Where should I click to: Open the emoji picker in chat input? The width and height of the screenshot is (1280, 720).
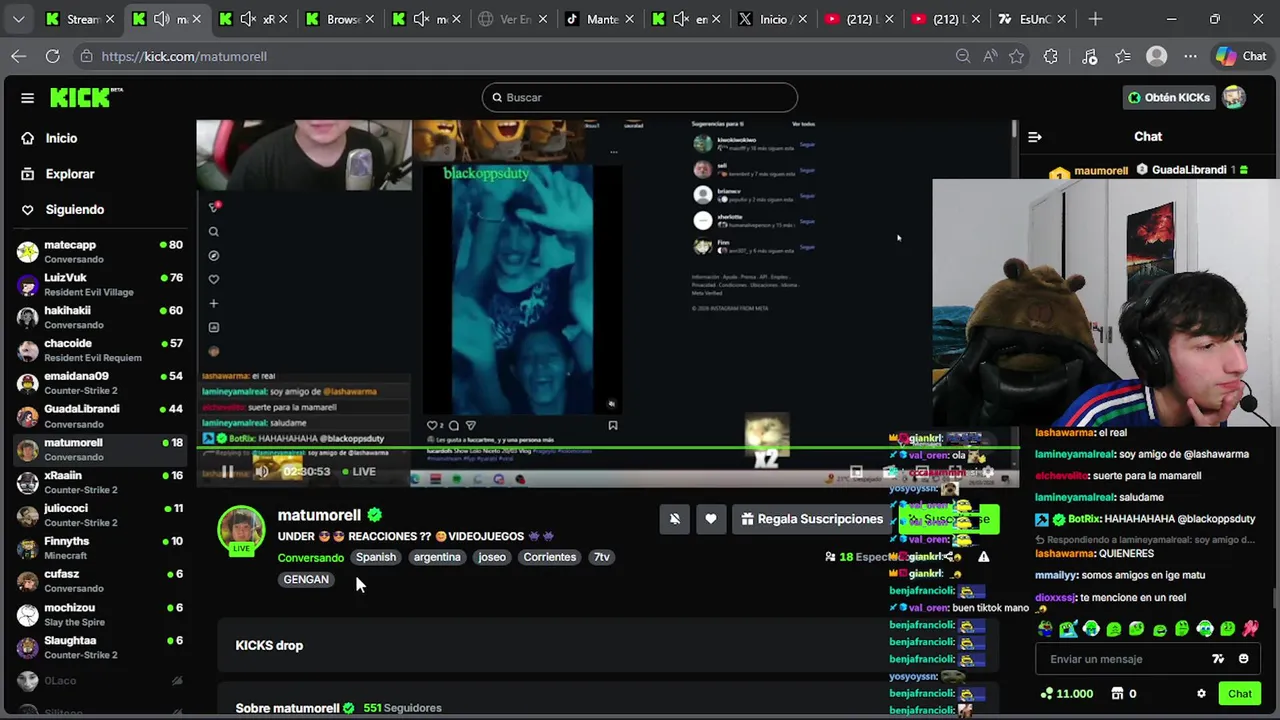(x=1244, y=659)
